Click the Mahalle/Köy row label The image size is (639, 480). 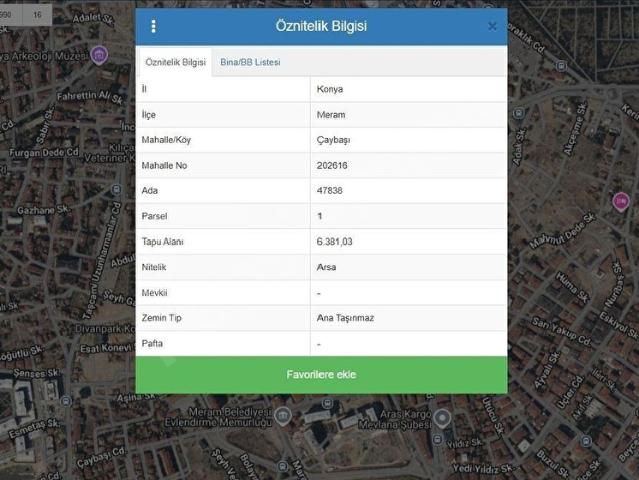(x=166, y=140)
